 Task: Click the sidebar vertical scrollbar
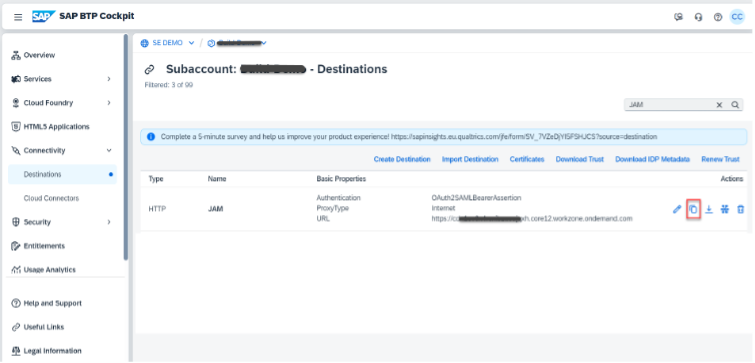tap(126, 147)
